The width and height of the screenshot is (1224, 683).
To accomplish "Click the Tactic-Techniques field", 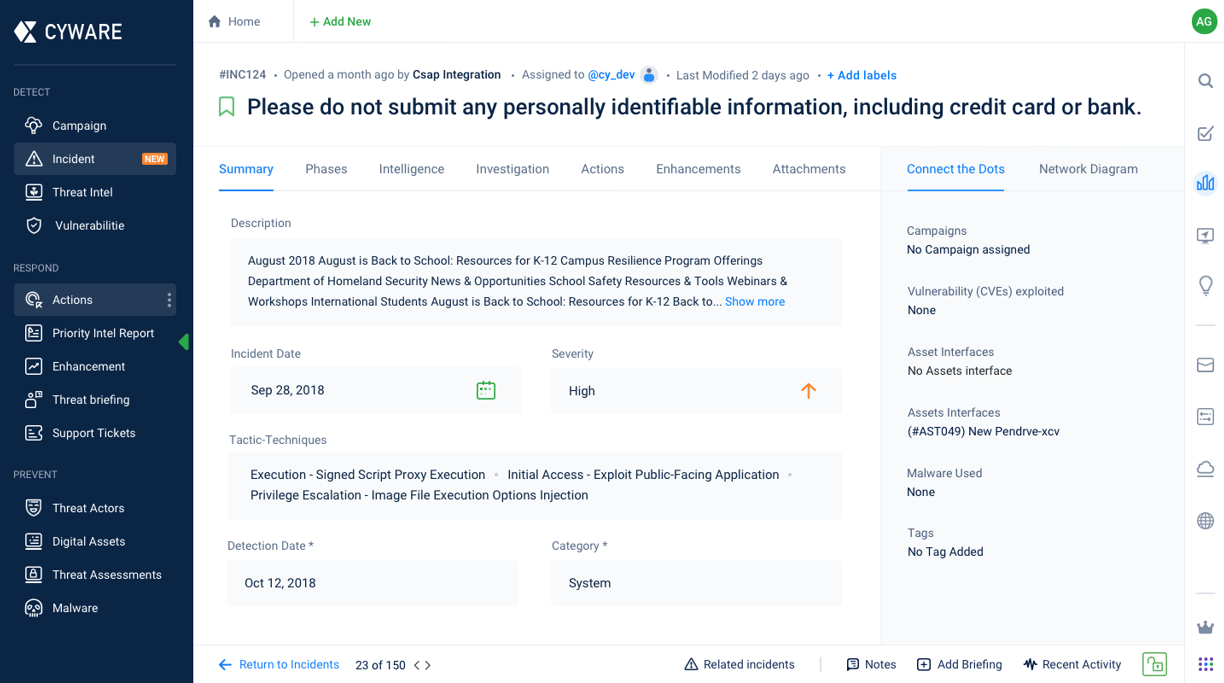I will pos(535,485).
